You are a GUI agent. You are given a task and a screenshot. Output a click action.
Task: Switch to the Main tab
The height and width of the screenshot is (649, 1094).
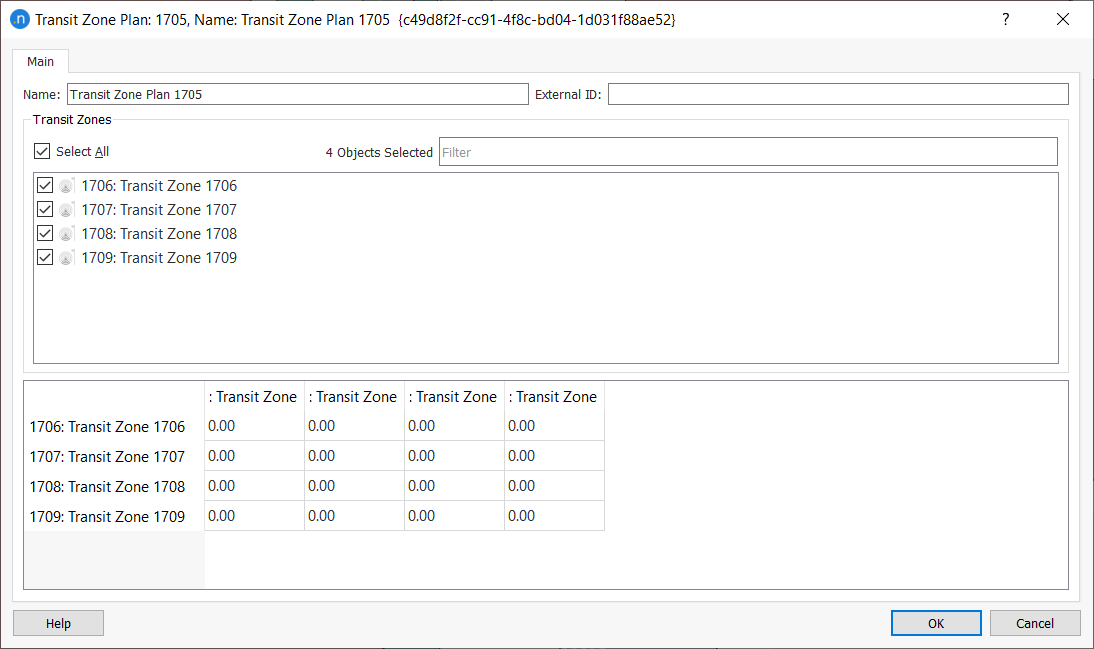coord(41,62)
